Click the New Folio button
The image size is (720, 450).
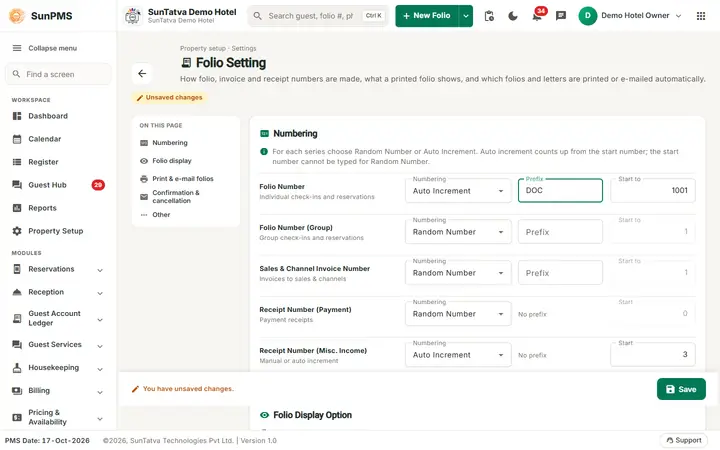coord(427,16)
